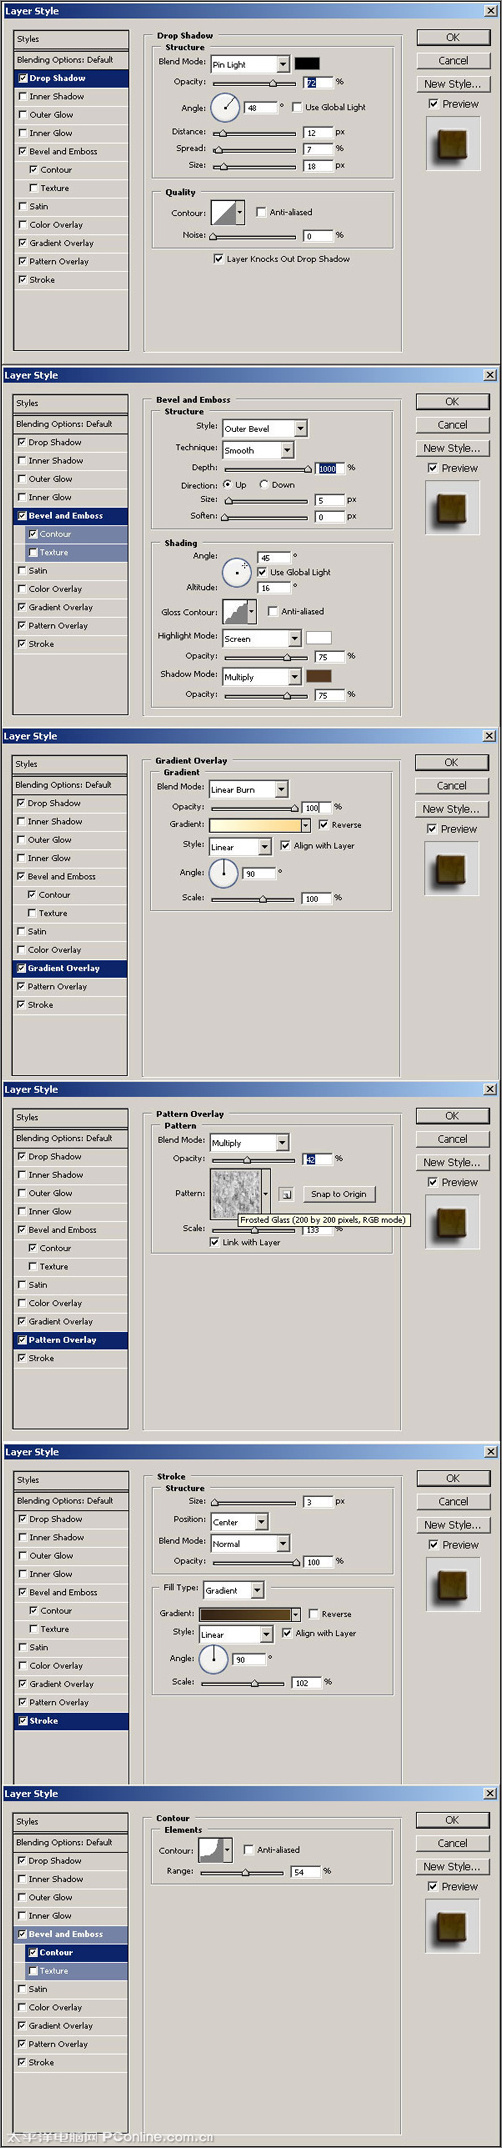Screen dimensions: 502x2148
Task: Click the brown Shadow Mode color swatch
Action: (x=318, y=676)
